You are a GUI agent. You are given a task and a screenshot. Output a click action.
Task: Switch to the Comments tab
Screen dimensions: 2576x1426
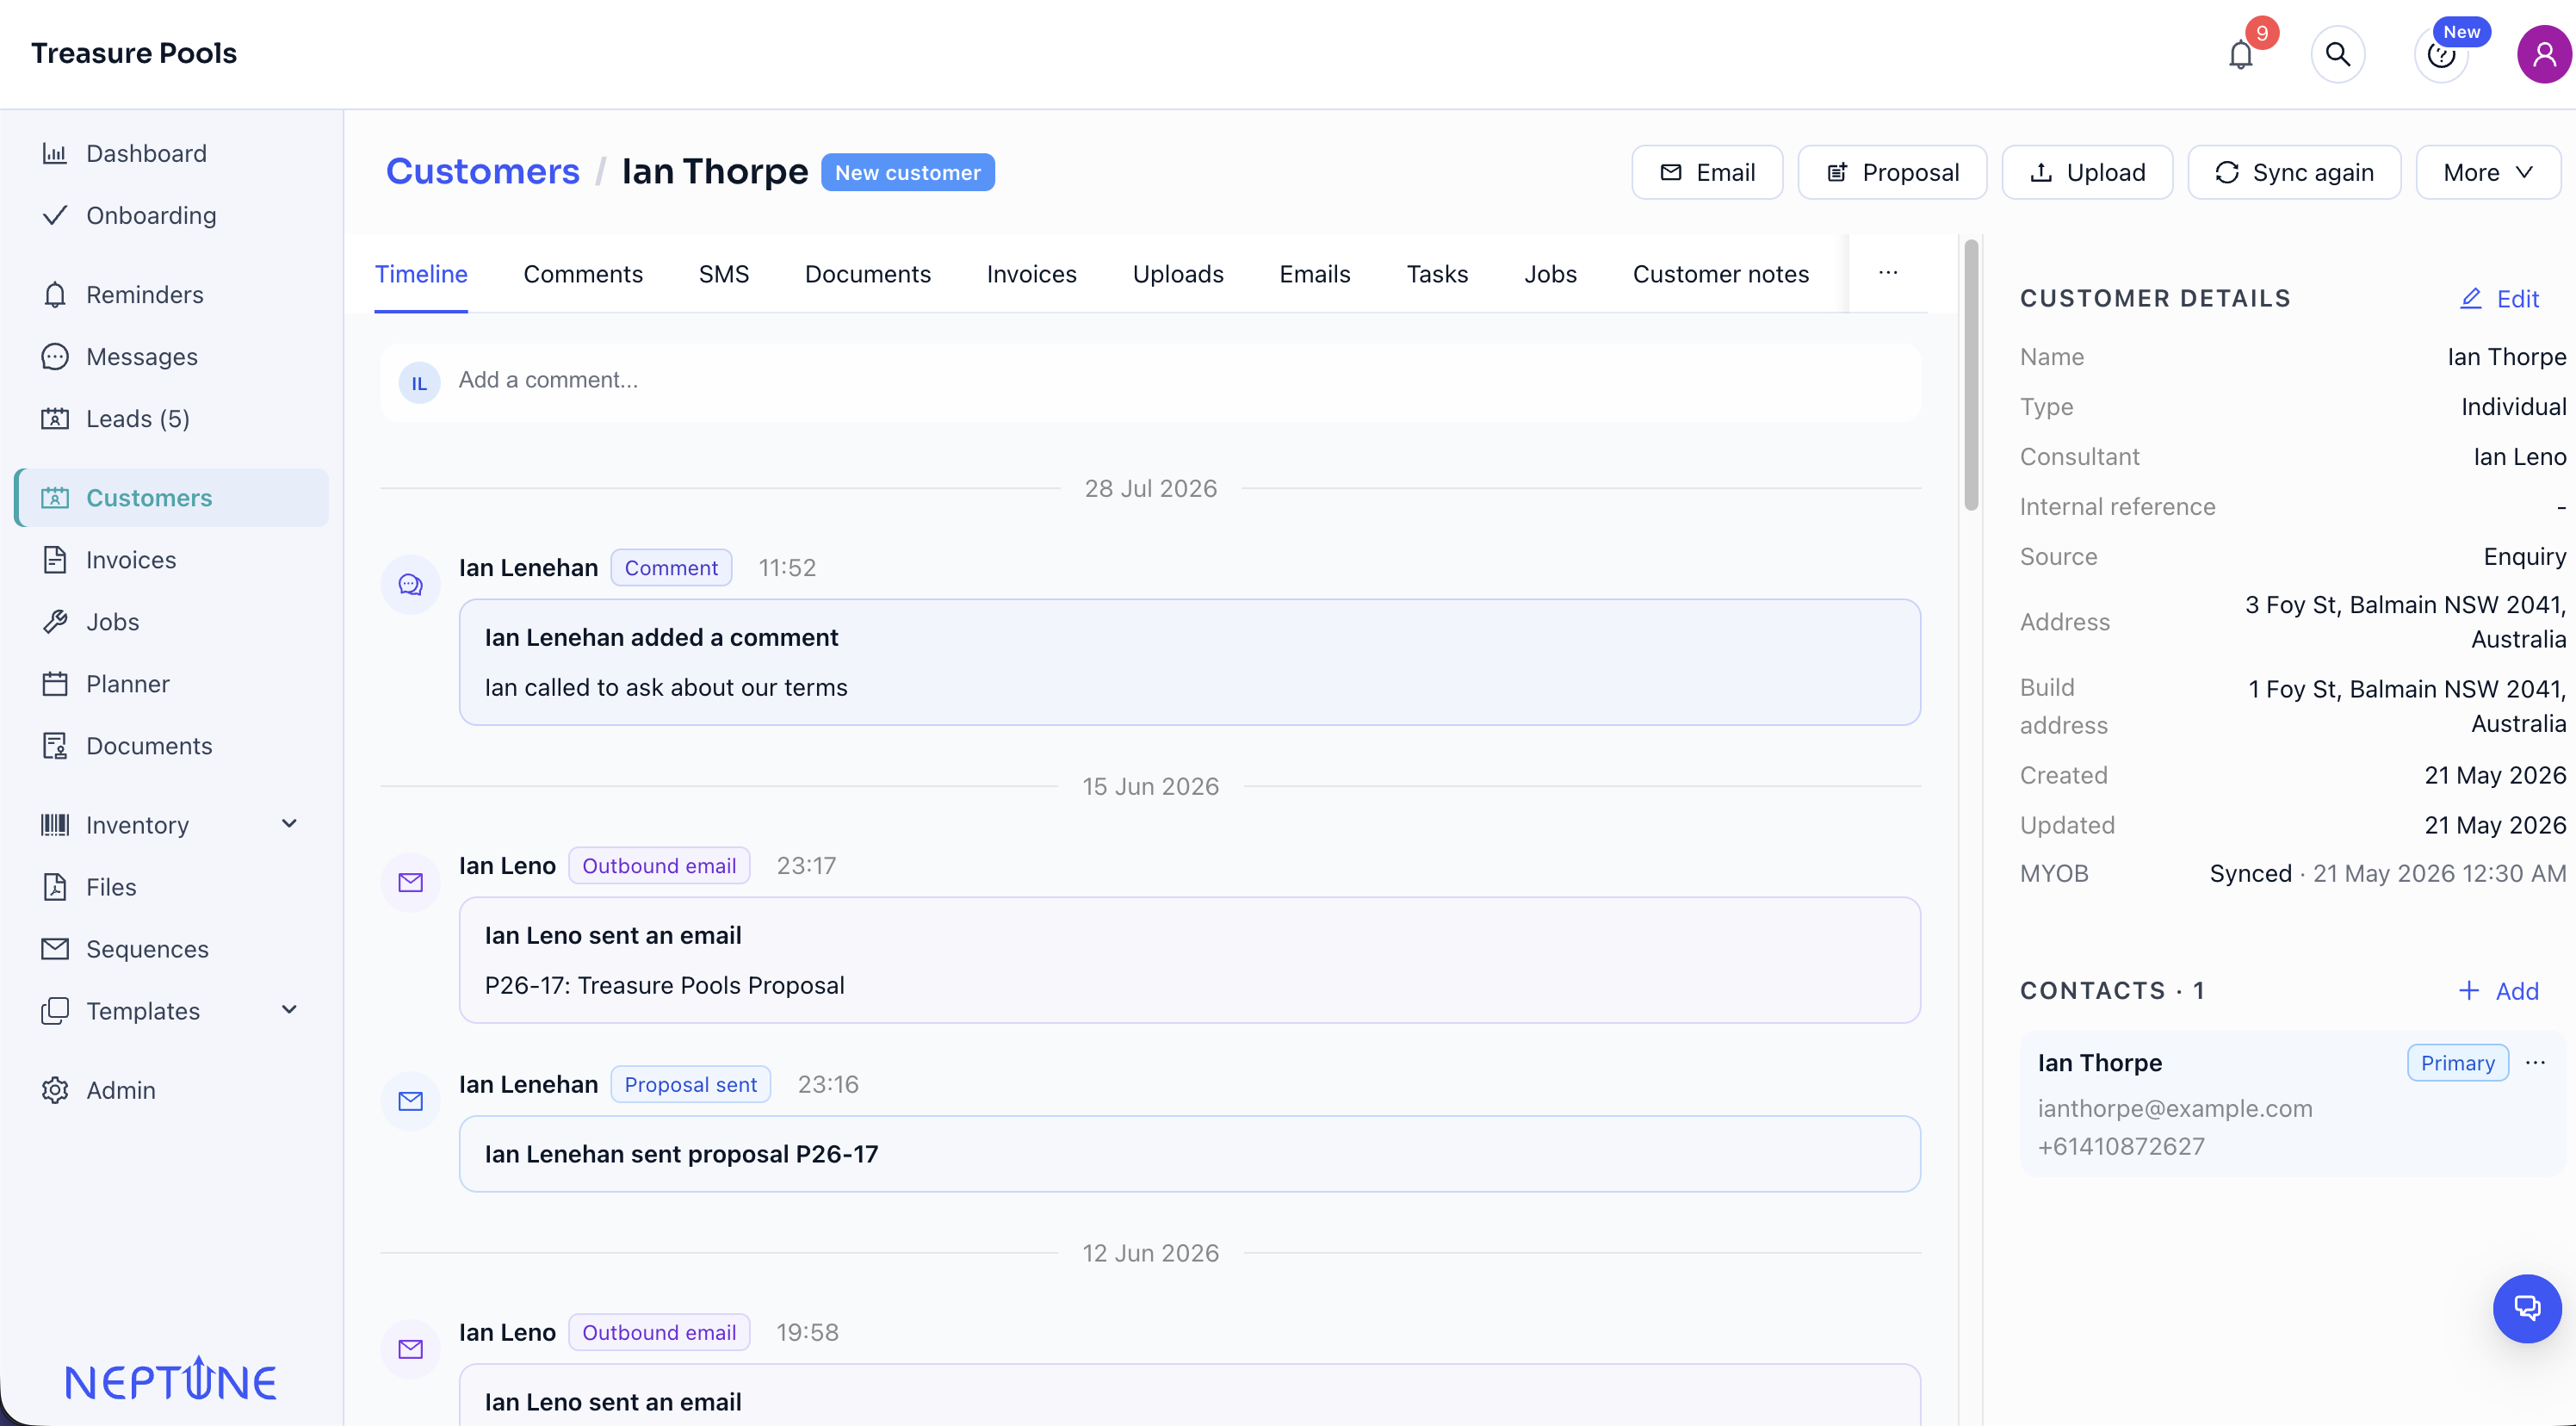point(583,274)
